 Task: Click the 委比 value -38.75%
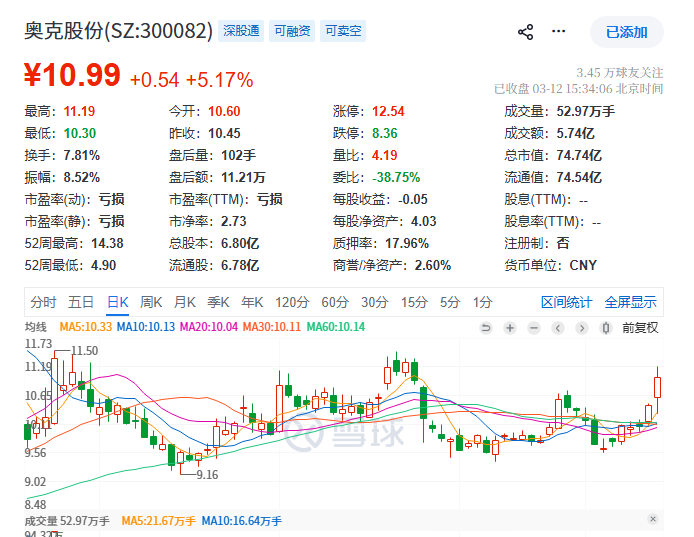pyautogui.click(x=396, y=178)
